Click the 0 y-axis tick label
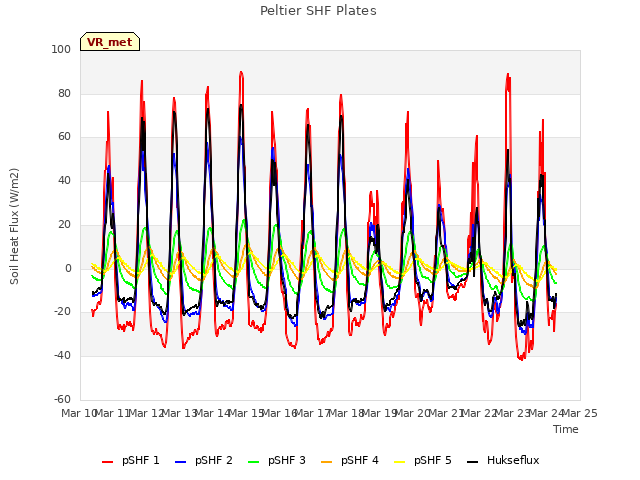The height and width of the screenshot is (480, 640). (68, 268)
